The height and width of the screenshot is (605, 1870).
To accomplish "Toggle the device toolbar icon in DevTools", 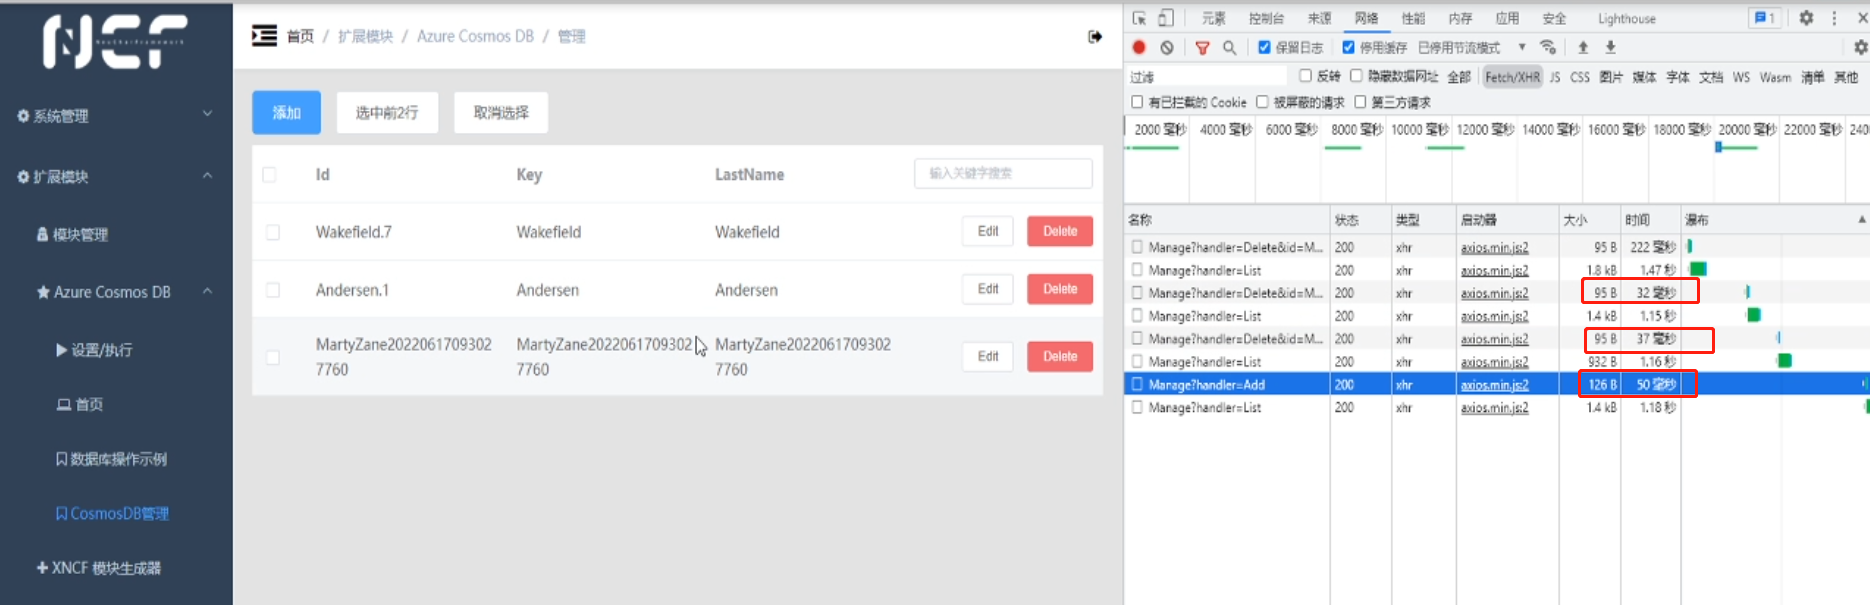I will click(x=1166, y=18).
